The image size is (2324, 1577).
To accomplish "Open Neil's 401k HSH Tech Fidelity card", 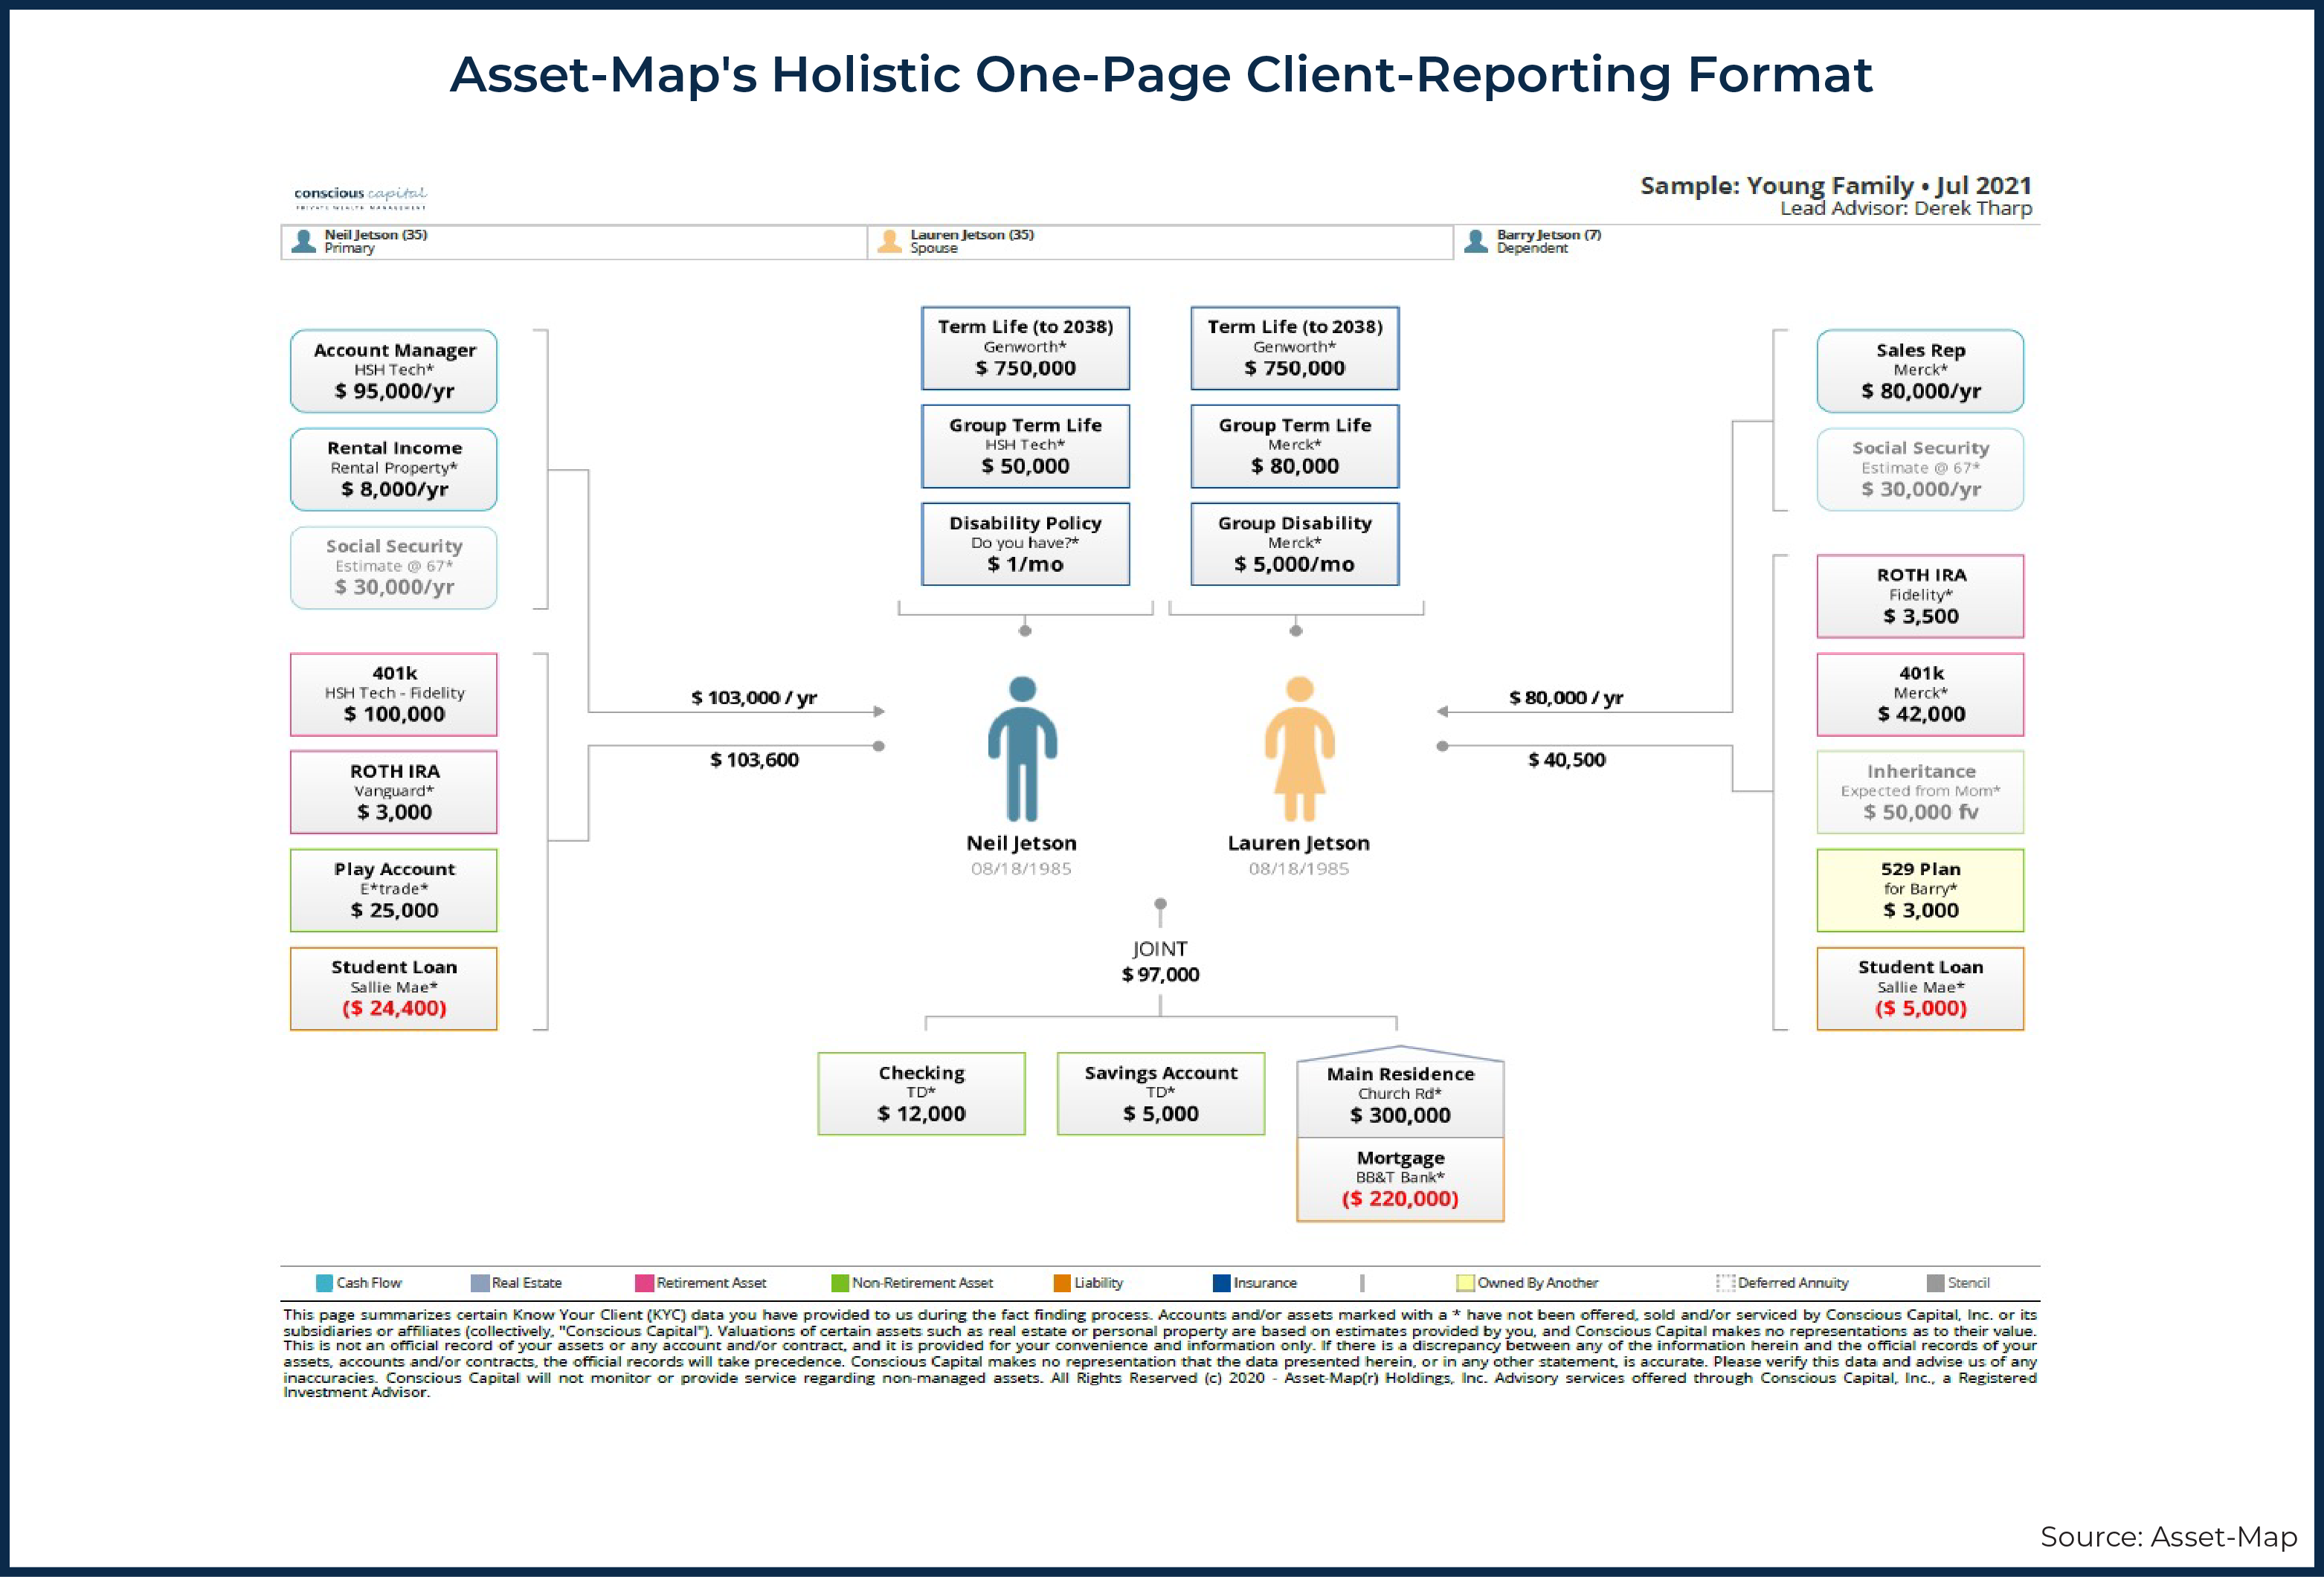I will [x=394, y=694].
